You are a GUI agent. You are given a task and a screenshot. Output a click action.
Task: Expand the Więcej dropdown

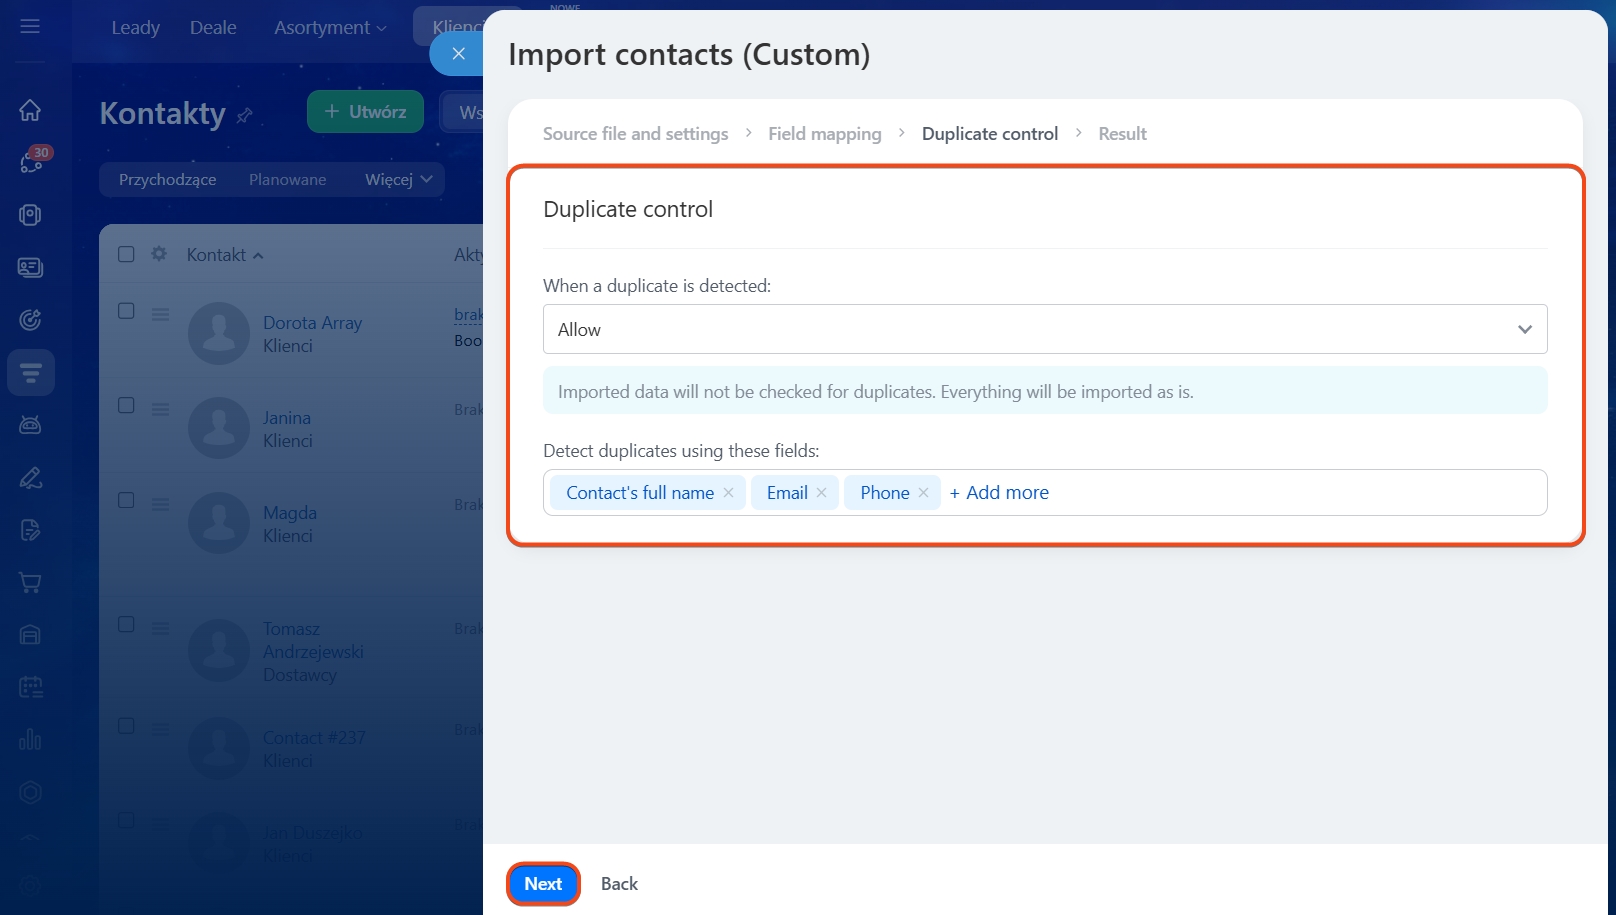[x=398, y=180]
